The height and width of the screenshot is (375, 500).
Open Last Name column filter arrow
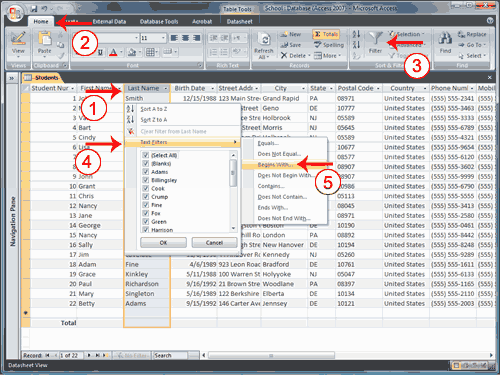(165, 89)
